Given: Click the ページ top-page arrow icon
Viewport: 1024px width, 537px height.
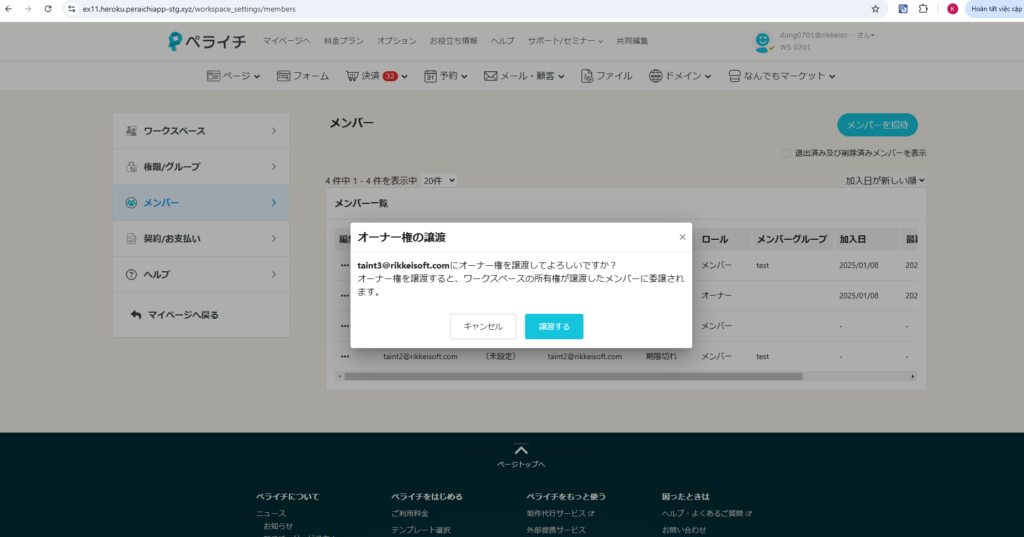Looking at the screenshot, I should point(520,451).
